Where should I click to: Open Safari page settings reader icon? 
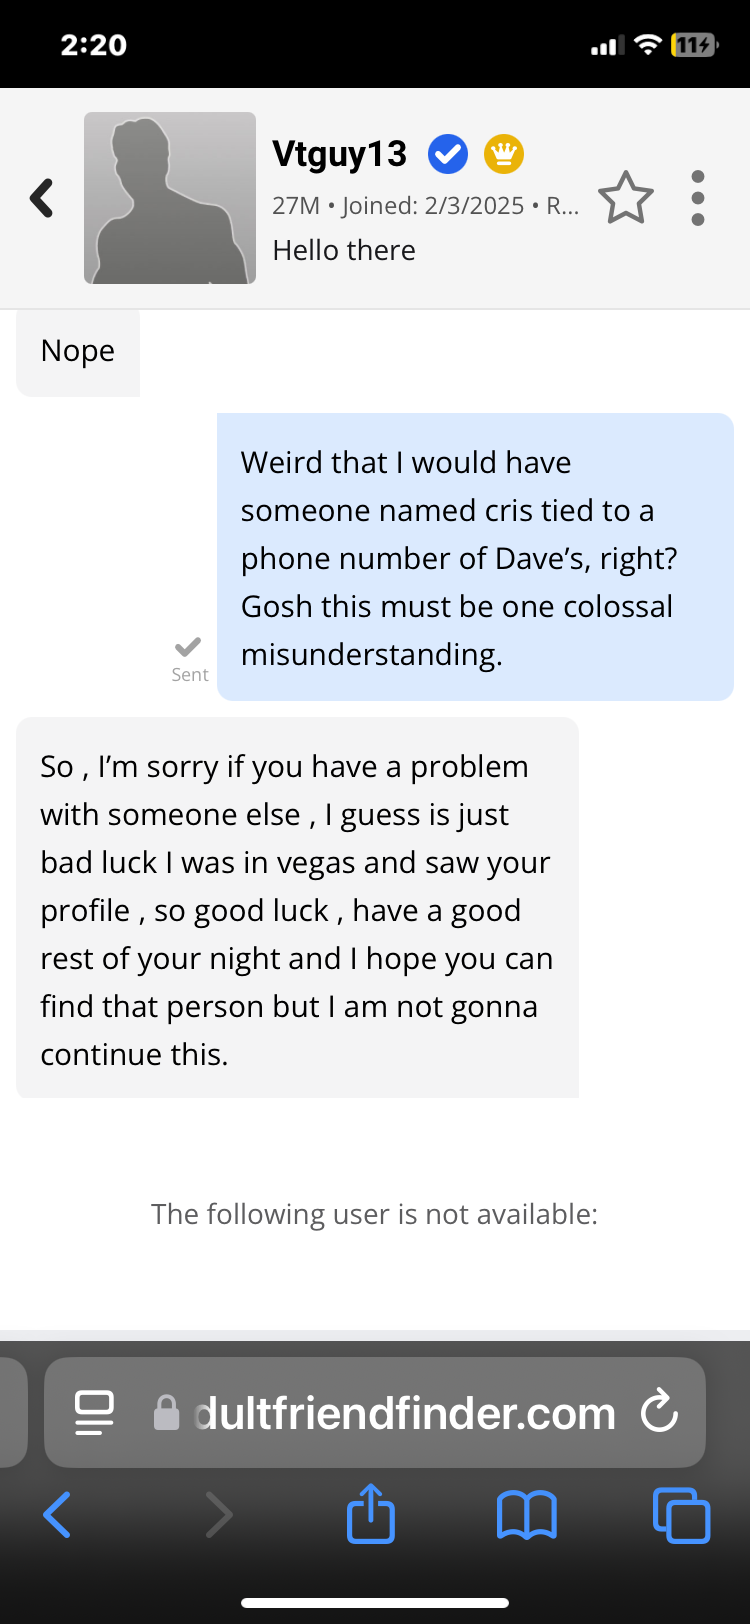tap(95, 1413)
